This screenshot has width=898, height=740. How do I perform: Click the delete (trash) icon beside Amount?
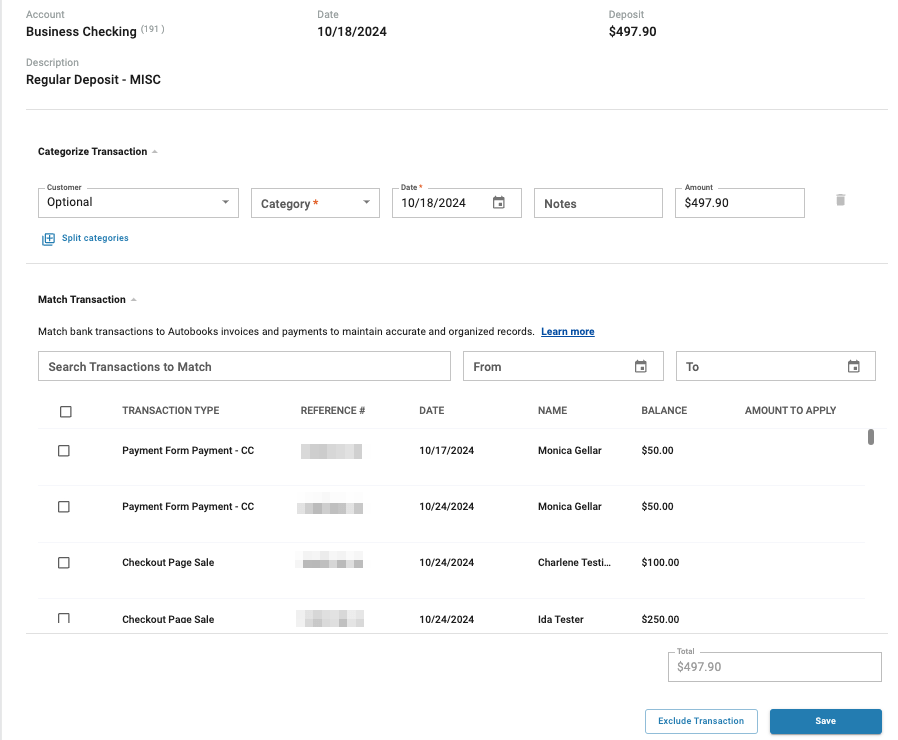840,200
